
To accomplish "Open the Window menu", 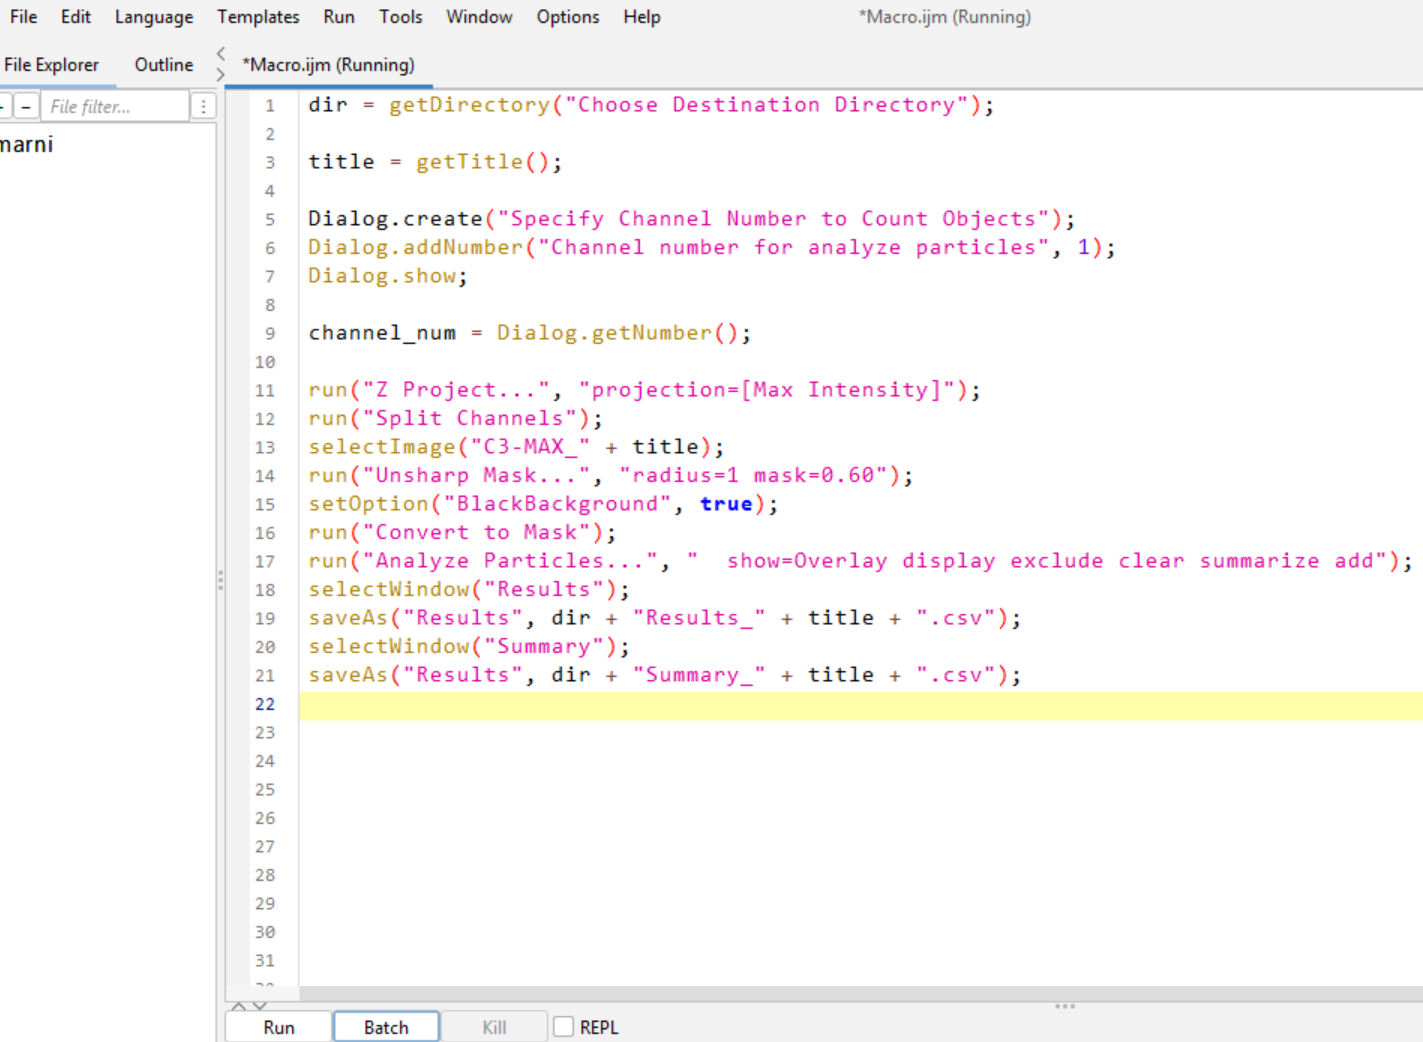I will click(479, 17).
